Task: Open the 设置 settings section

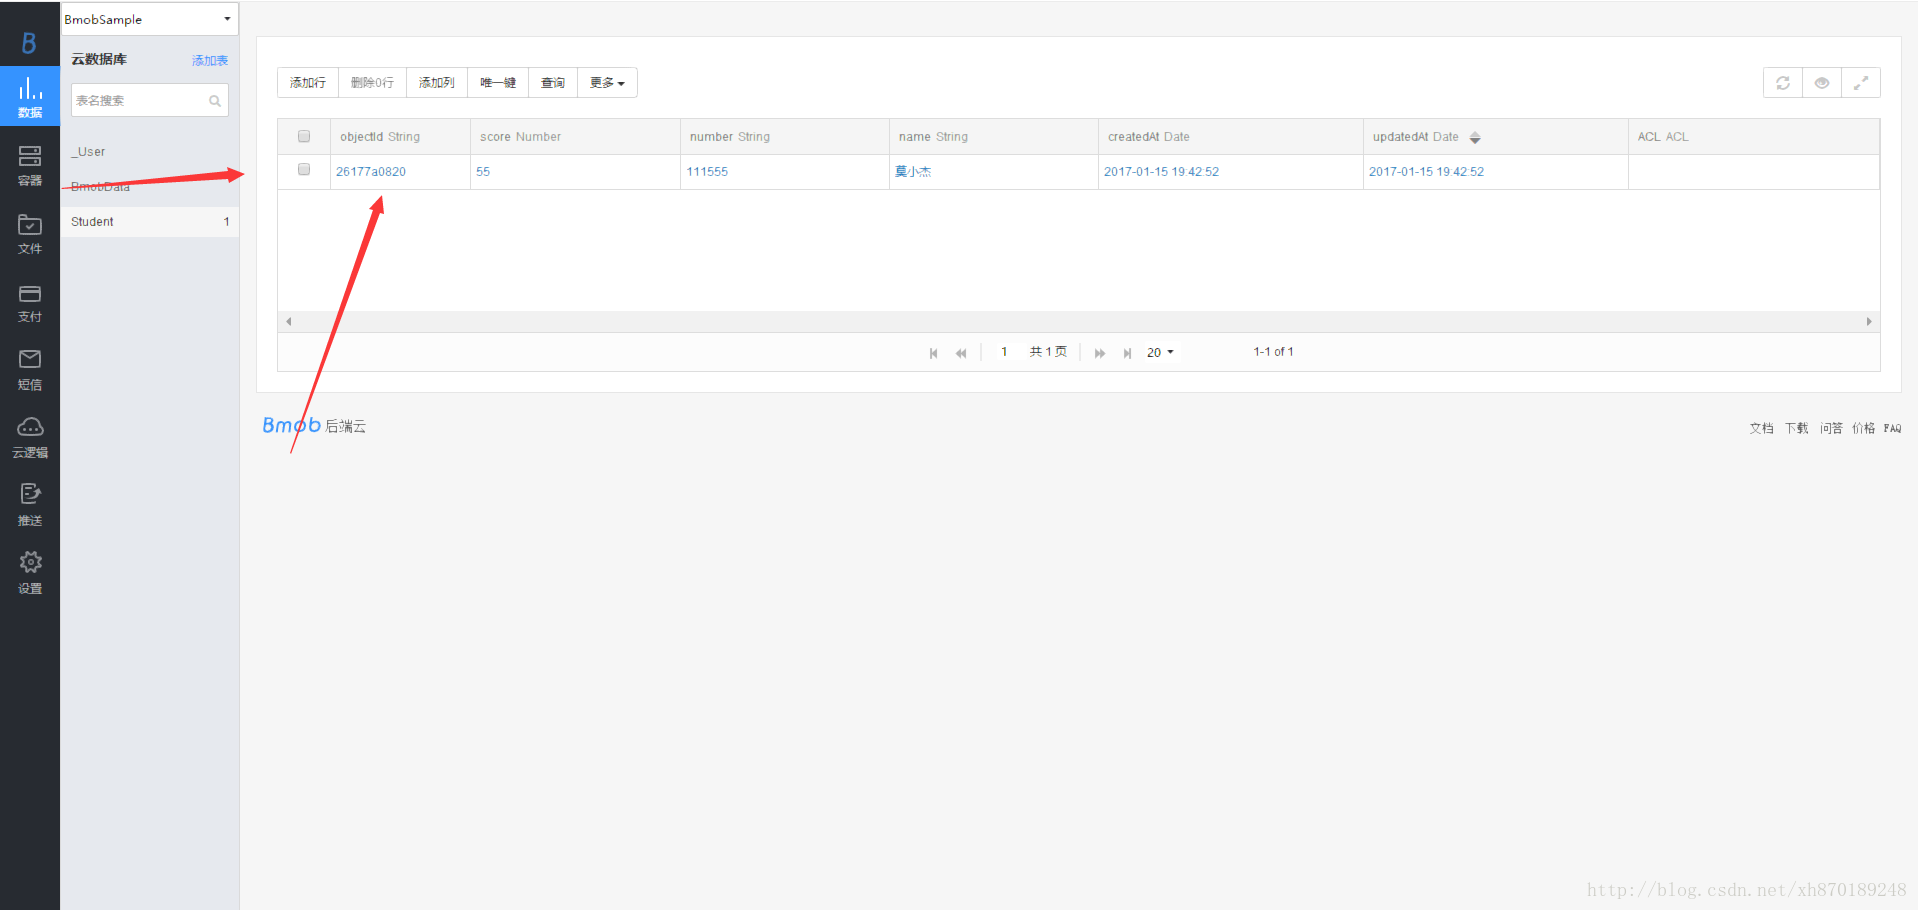Action: click(x=30, y=574)
